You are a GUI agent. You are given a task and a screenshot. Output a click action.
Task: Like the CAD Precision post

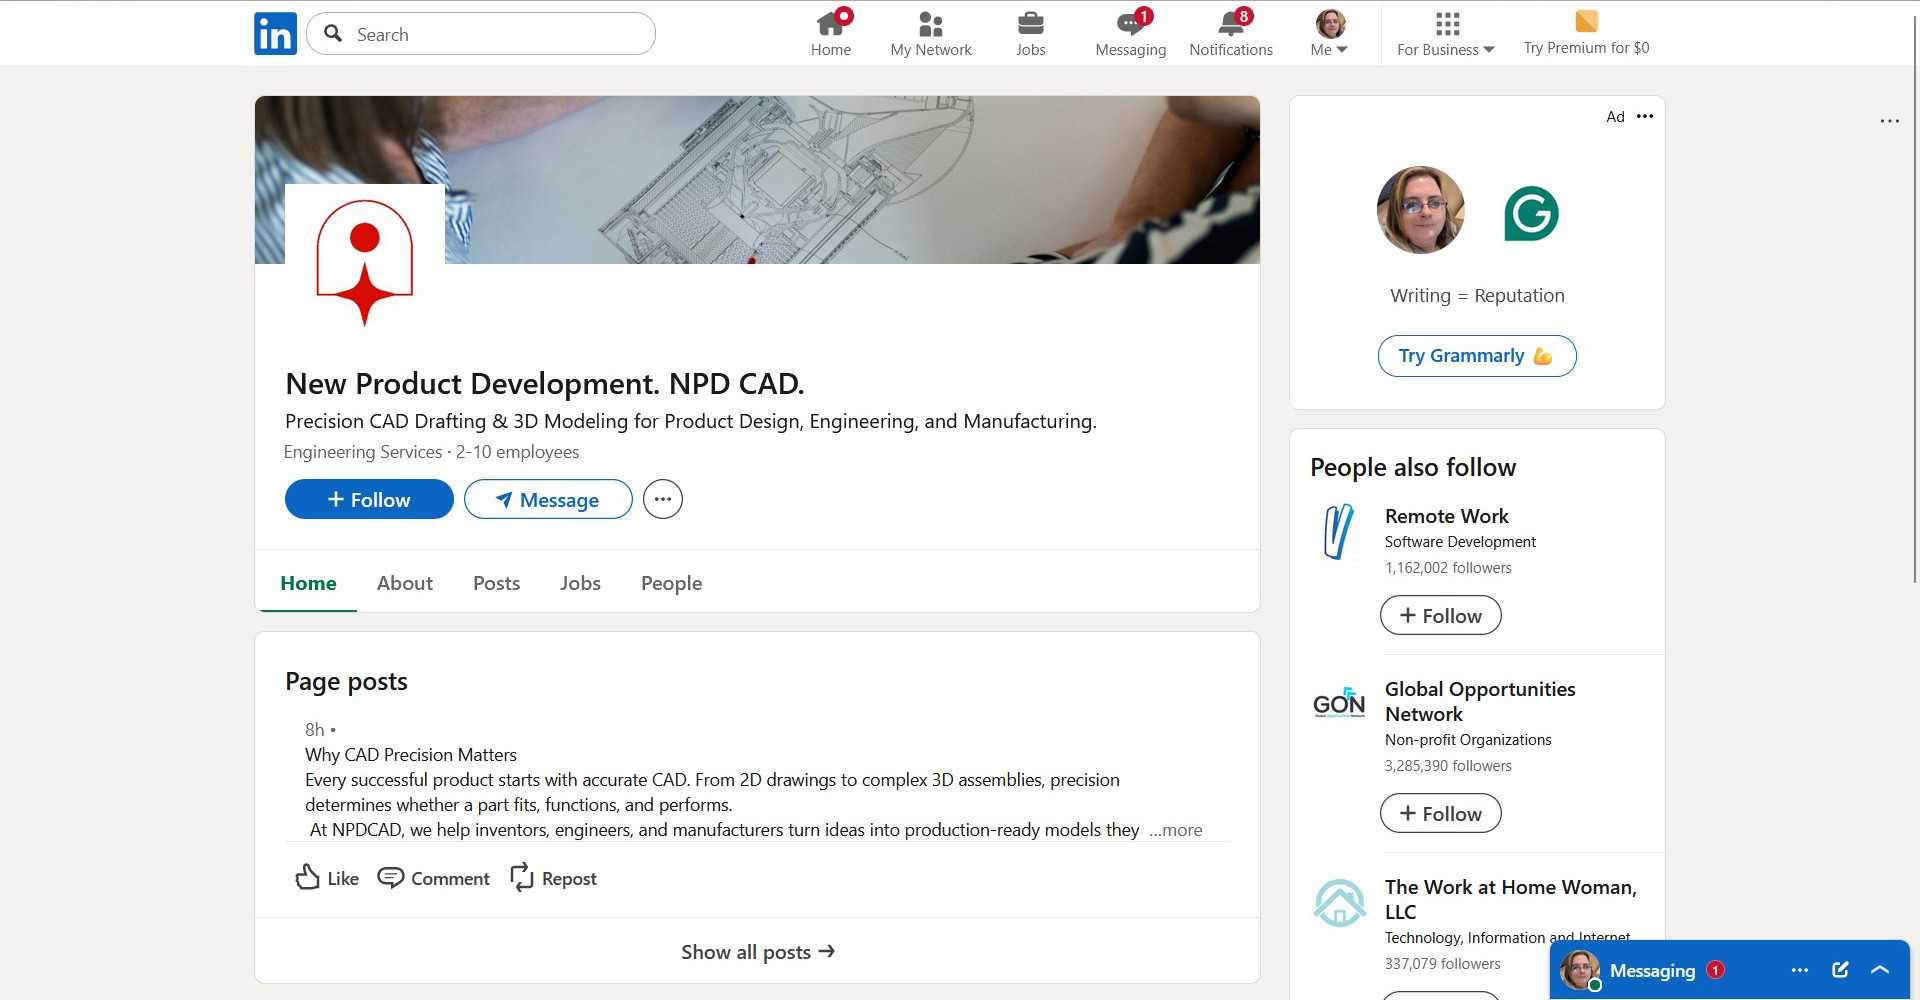click(324, 878)
